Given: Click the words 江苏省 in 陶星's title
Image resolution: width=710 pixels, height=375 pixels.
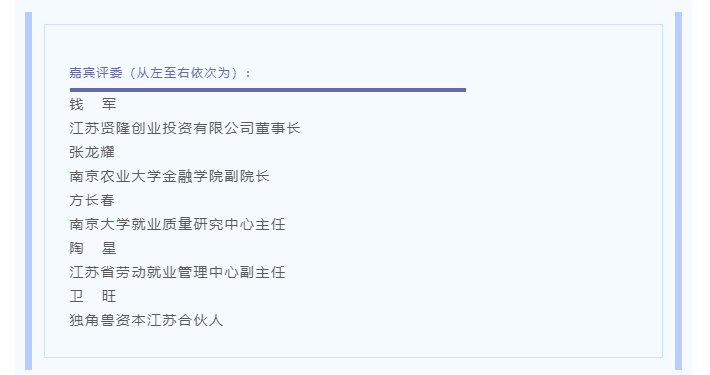Looking at the screenshot, I should coord(92,272).
